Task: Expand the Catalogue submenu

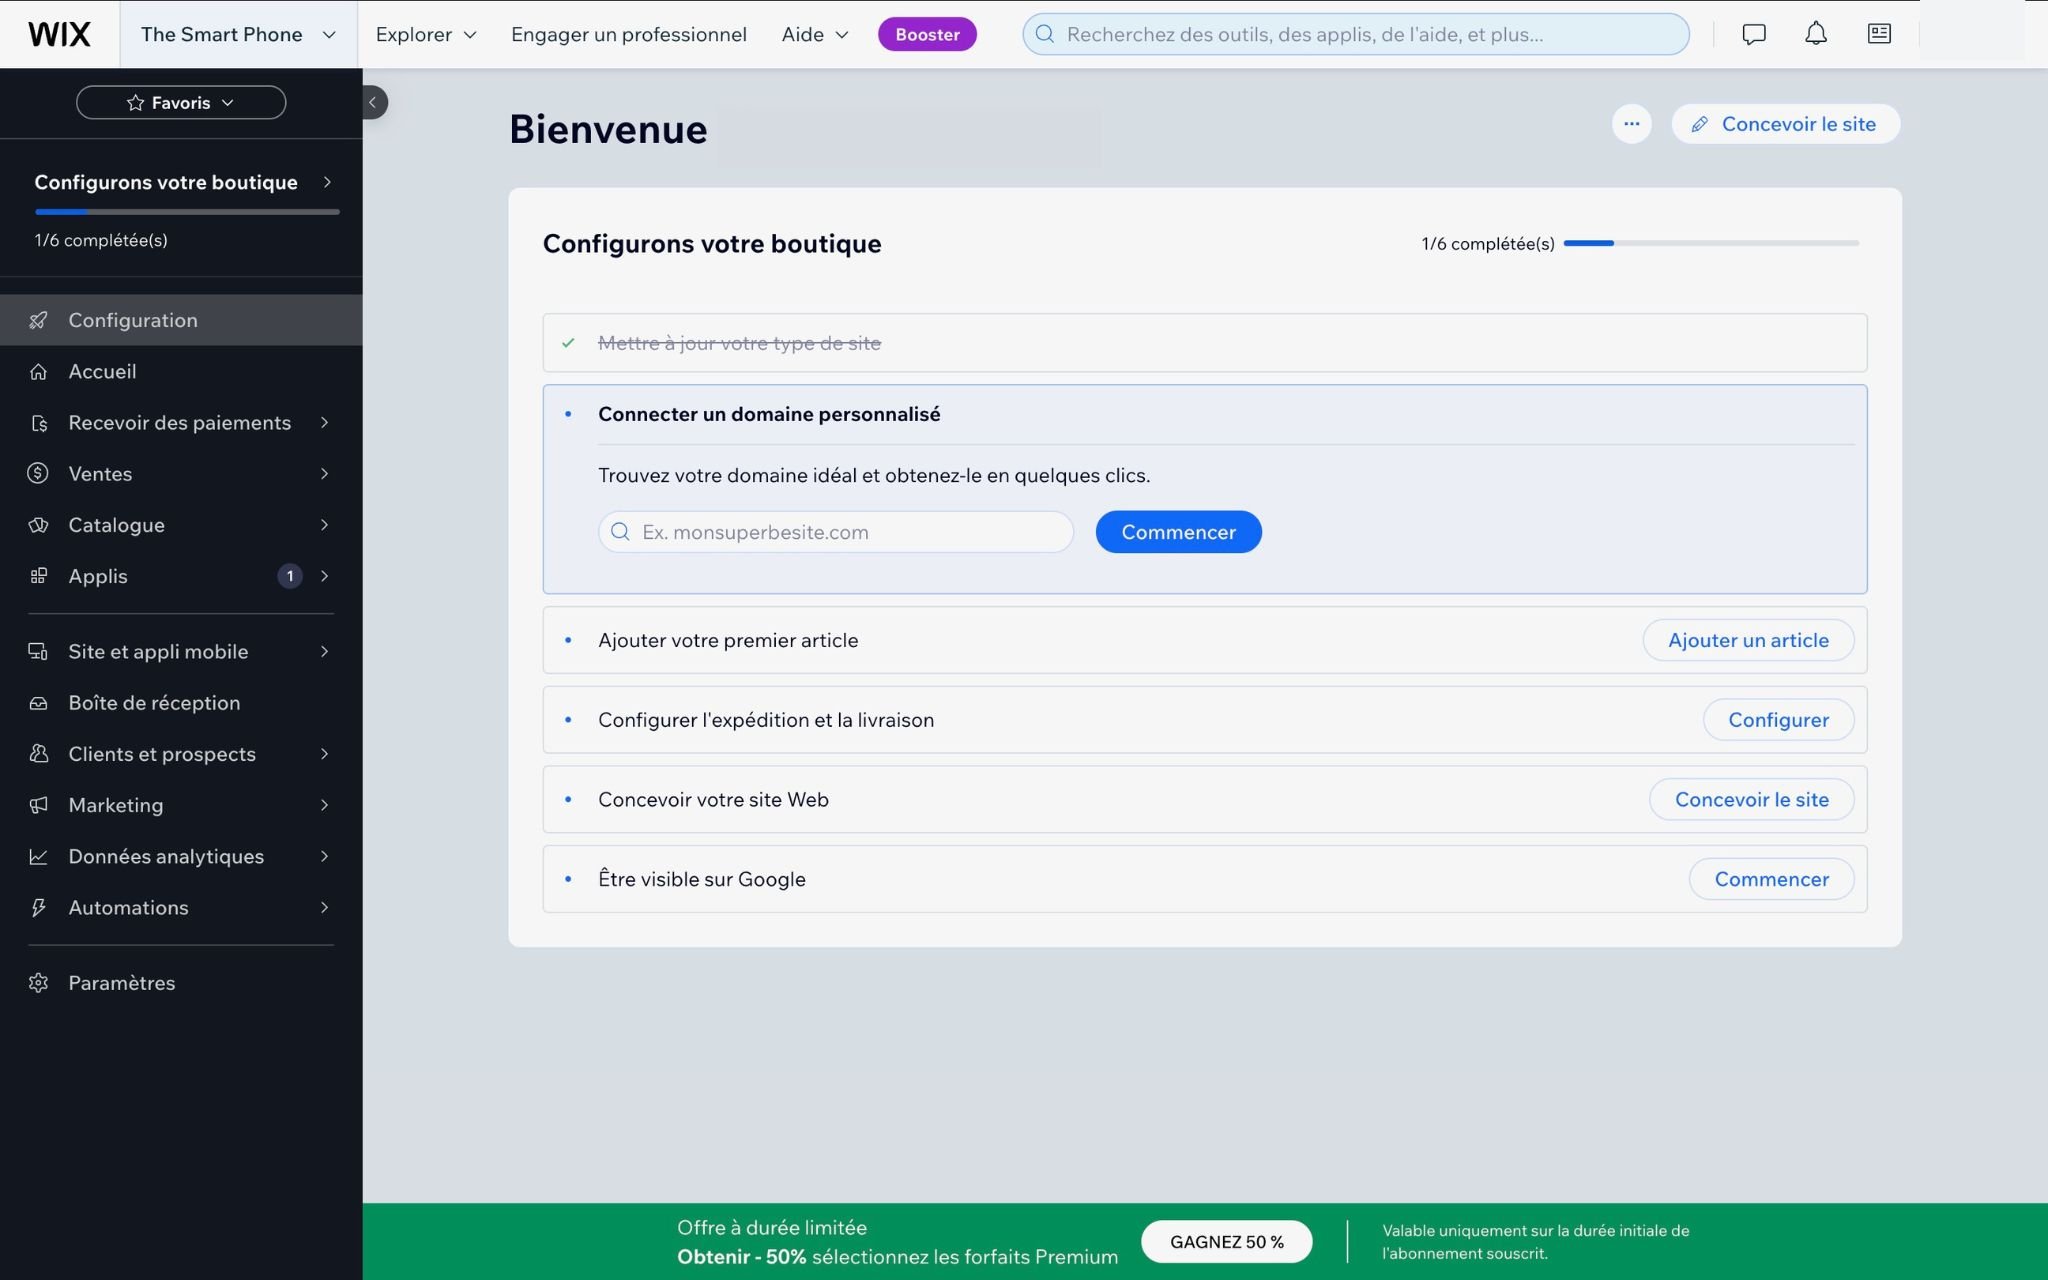Action: pos(181,525)
